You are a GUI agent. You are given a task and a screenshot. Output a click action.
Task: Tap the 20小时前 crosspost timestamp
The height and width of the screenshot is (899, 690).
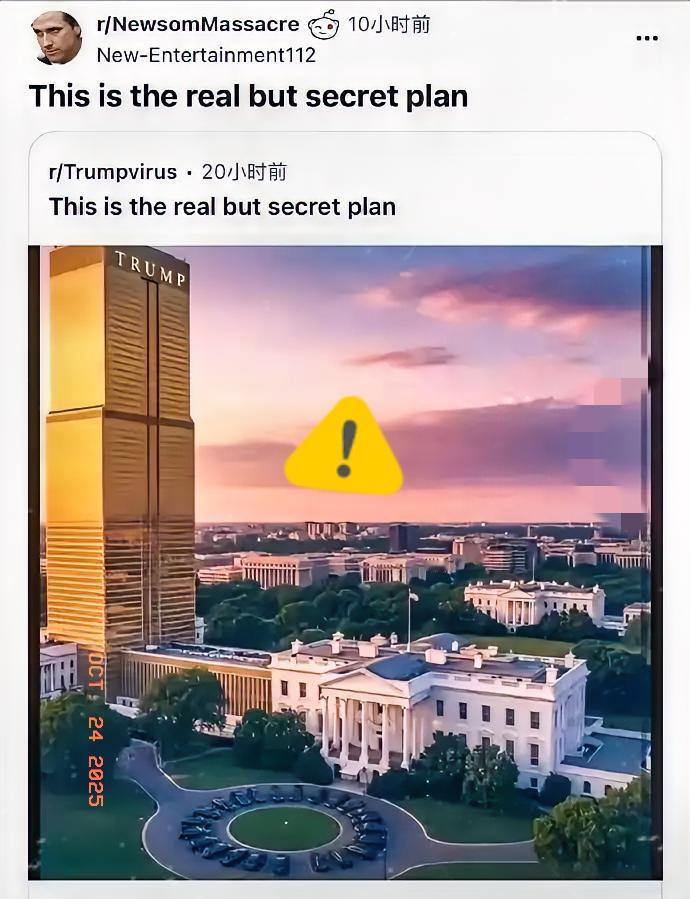pyautogui.click(x=244, y=172)
